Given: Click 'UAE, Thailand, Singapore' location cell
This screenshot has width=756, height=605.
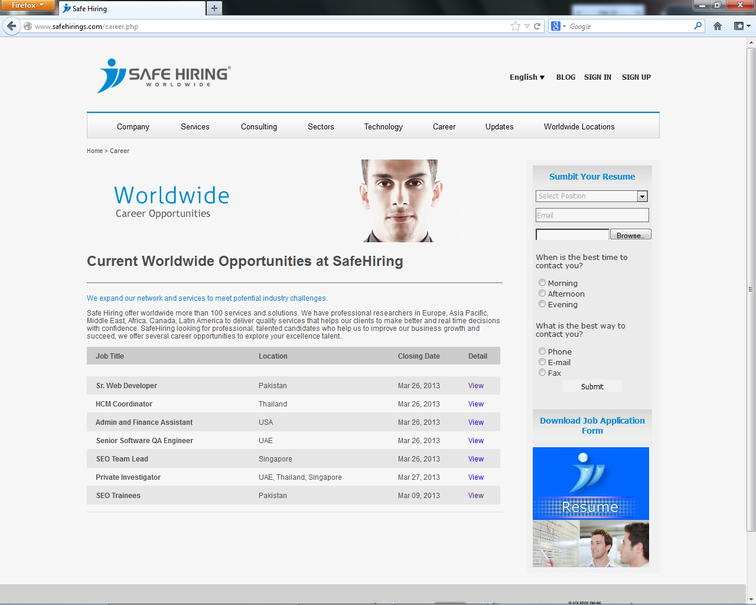Looking at the screenshot, I should pos(300,477).
